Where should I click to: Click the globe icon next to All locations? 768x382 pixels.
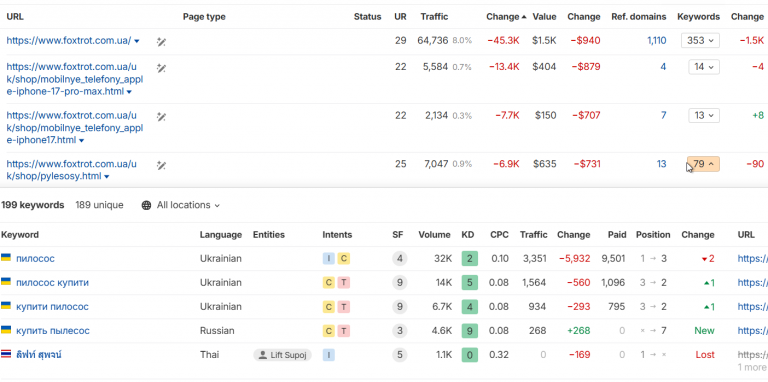(146, 205)
